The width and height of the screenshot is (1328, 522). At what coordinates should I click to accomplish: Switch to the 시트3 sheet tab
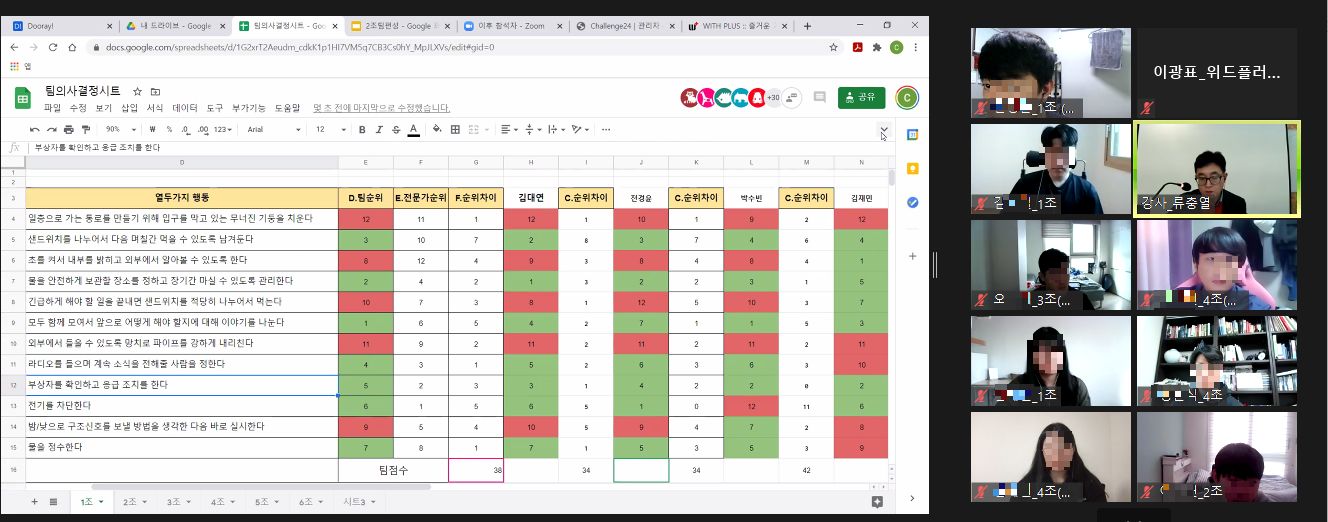pyautogui.click(x=359, y=502)
